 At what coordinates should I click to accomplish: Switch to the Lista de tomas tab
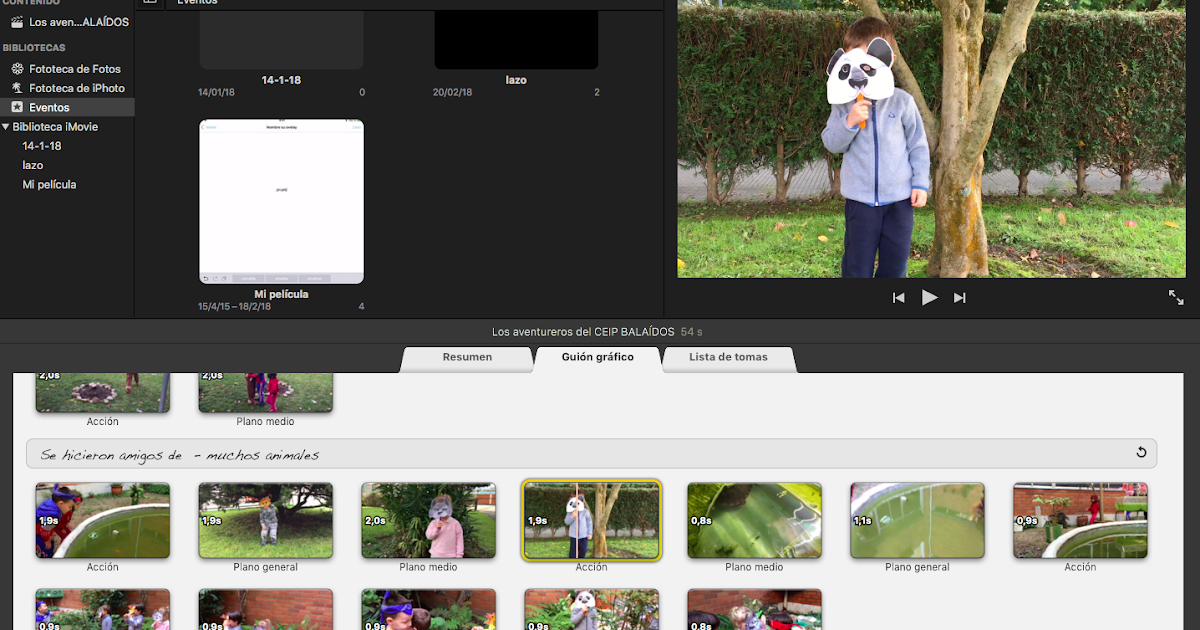tap(728, 358)
